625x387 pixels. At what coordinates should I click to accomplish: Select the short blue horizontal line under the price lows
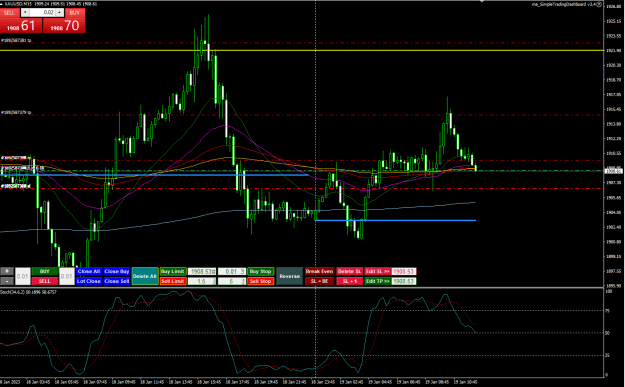[x=395, y=220]
